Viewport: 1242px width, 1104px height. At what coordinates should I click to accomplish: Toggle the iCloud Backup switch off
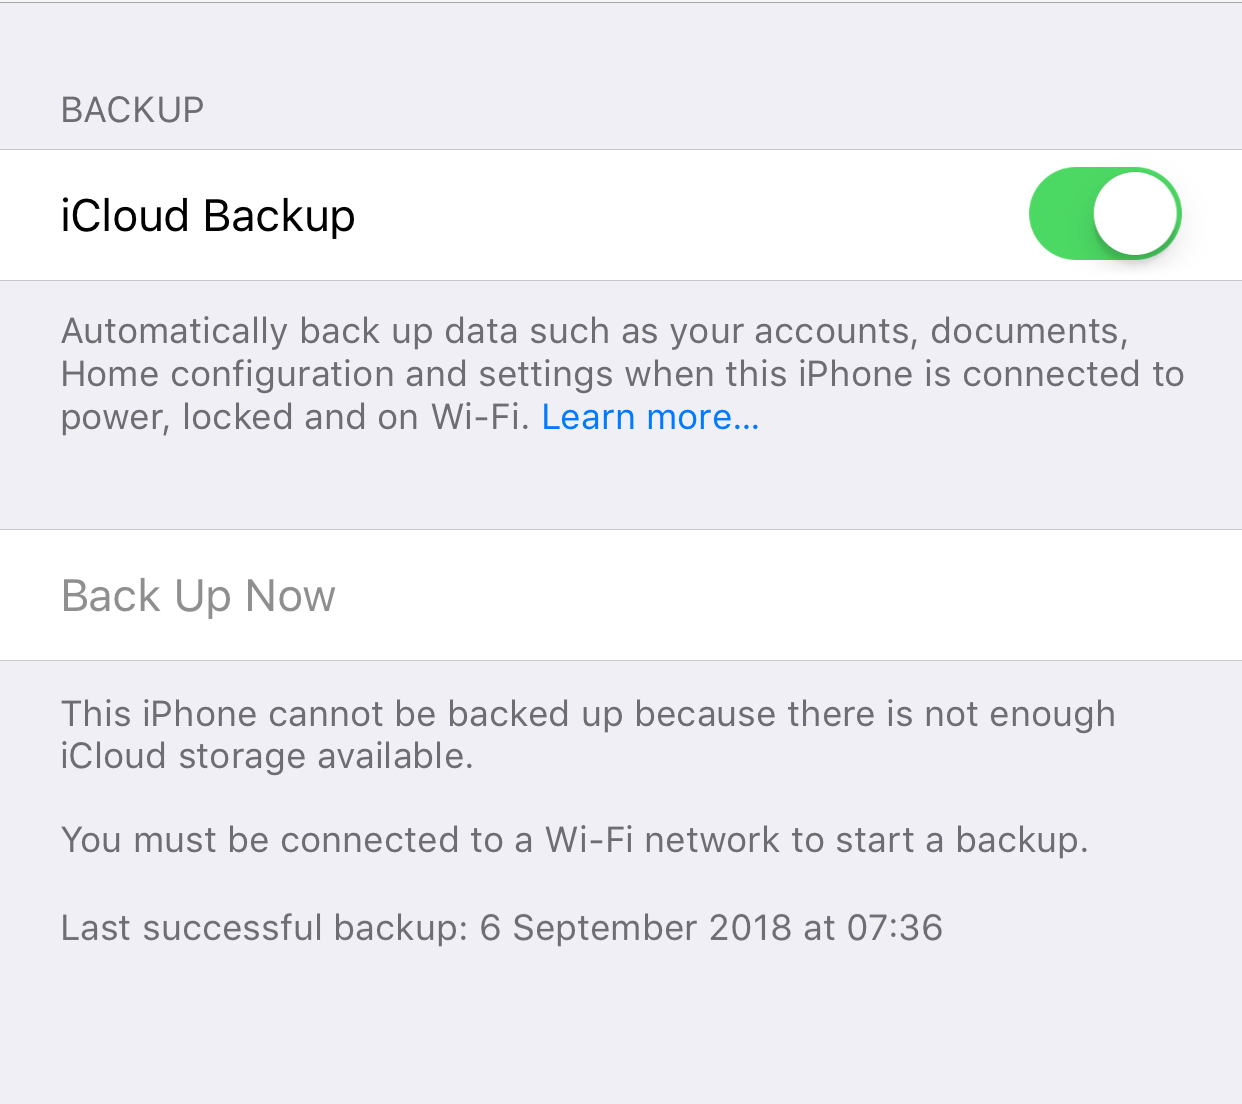click(x=1105, y=214)
